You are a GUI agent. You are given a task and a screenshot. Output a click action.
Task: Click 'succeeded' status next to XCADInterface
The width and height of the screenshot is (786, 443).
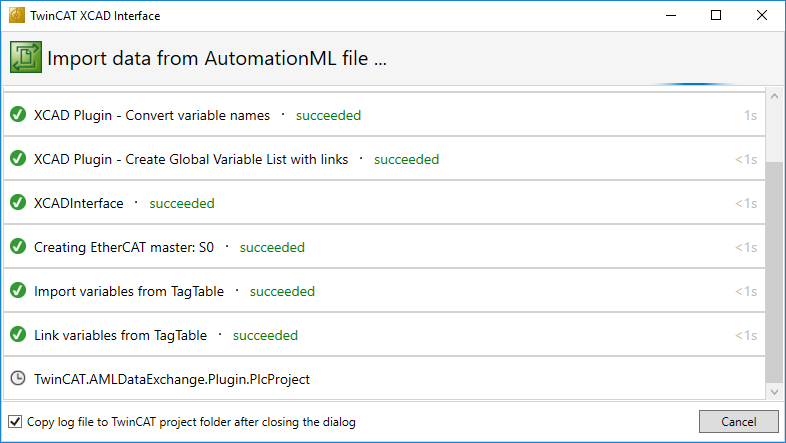pyautogui.click(x=182, y=203)
